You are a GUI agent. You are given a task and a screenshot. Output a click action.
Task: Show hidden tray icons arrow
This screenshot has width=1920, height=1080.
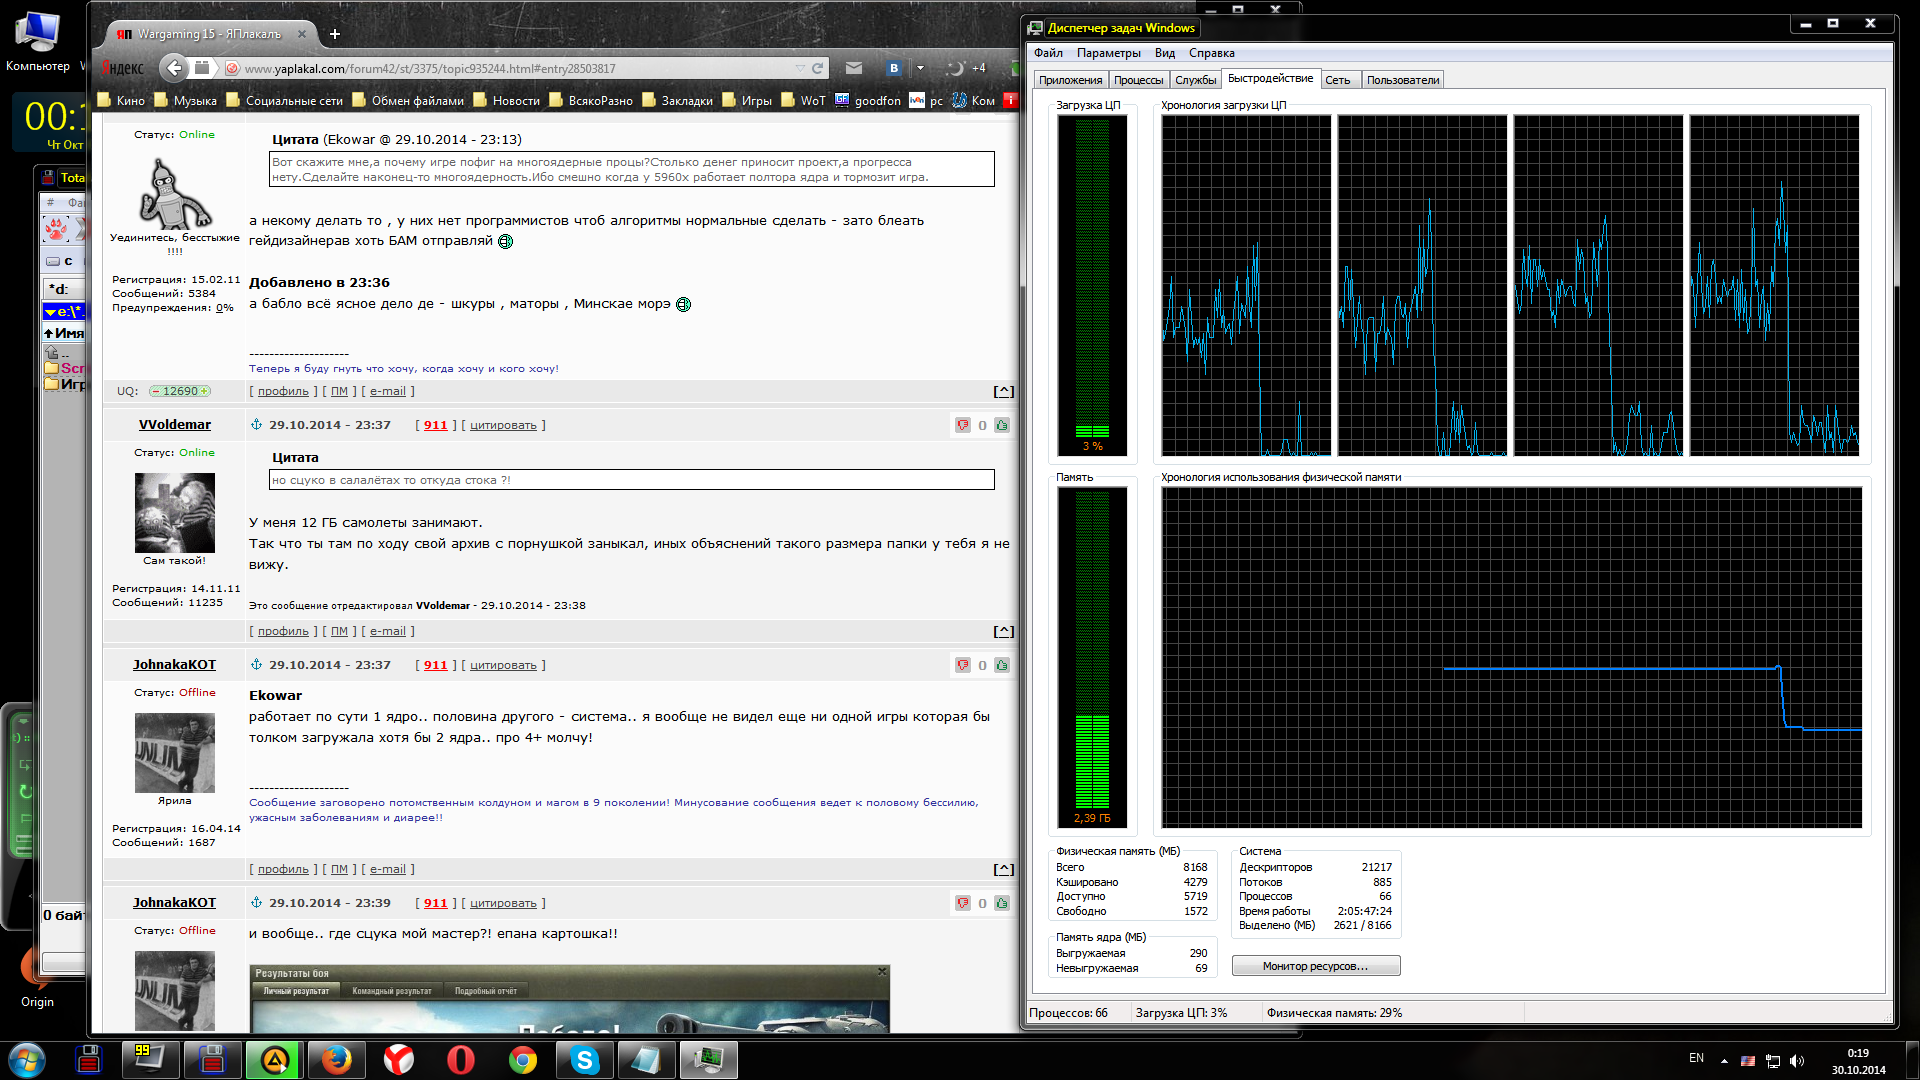1724,1060
